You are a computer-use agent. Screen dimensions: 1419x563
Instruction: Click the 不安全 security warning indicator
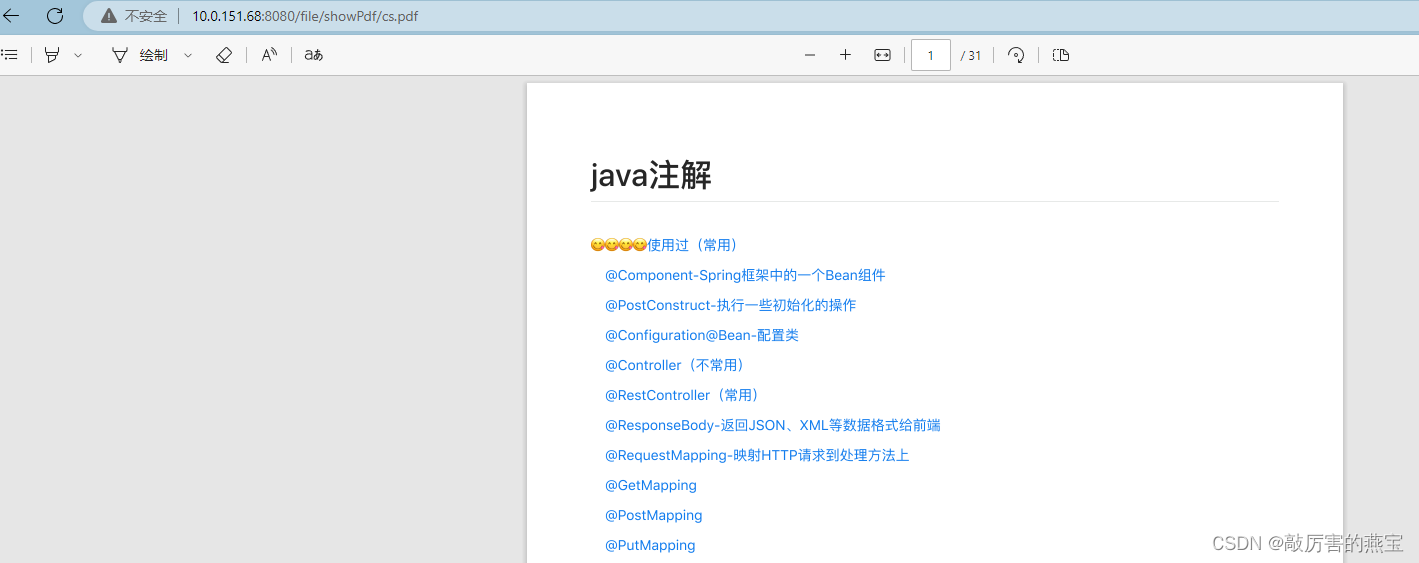click(135, 16)
